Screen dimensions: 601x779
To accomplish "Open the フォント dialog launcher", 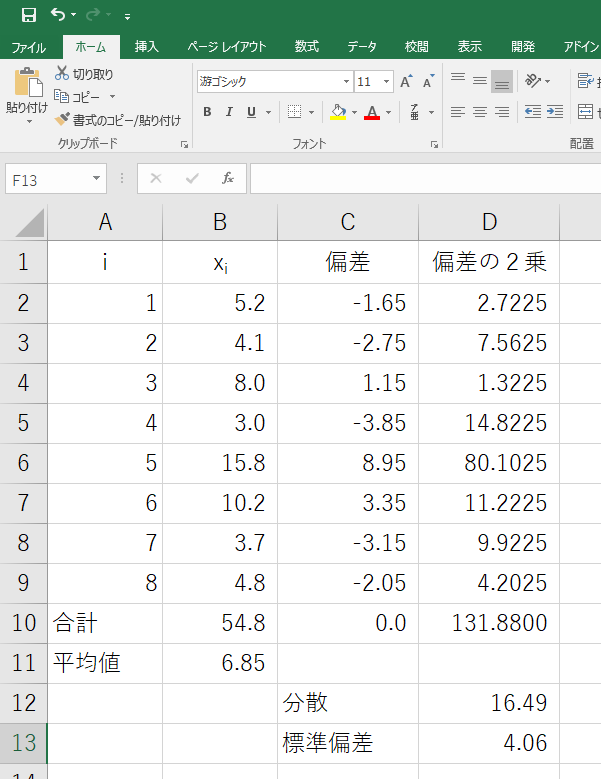I will coord(434,145).
